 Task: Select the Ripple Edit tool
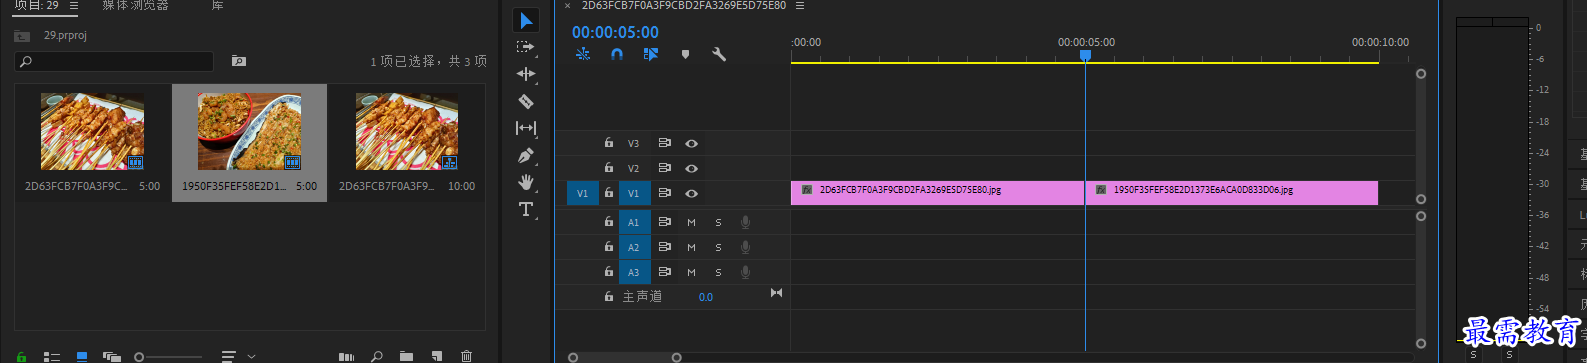coord(526,74)
